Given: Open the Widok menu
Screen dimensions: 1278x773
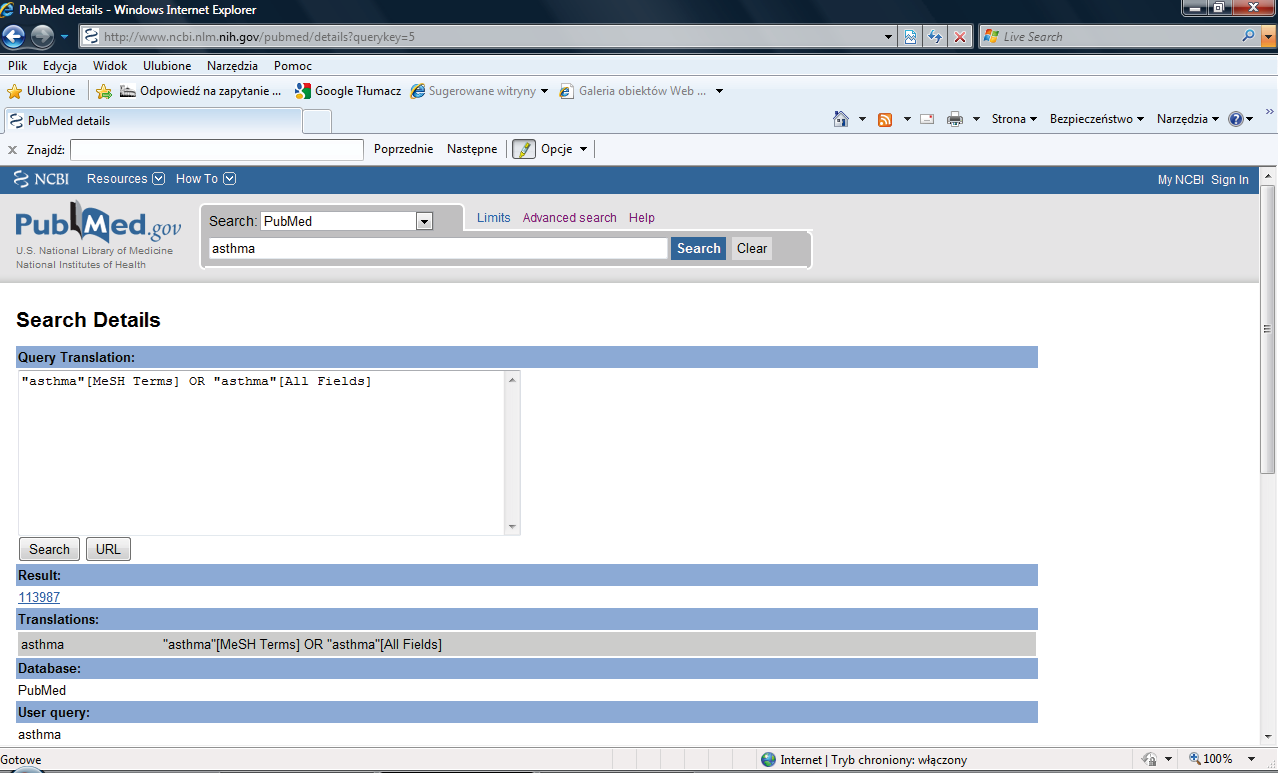Looking at the screenshot, I should click(x=110, y=66).
